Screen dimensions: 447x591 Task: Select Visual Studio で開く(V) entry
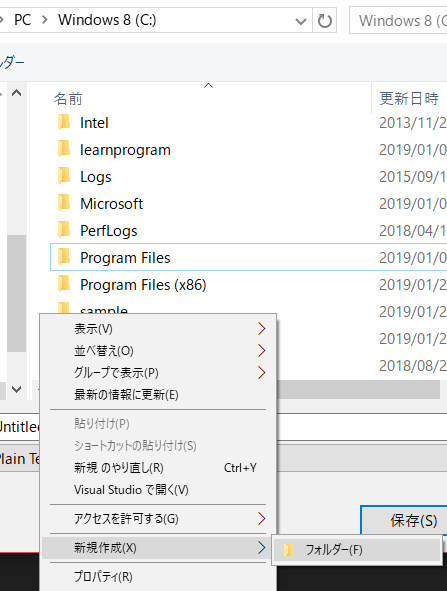pos(158,490)
